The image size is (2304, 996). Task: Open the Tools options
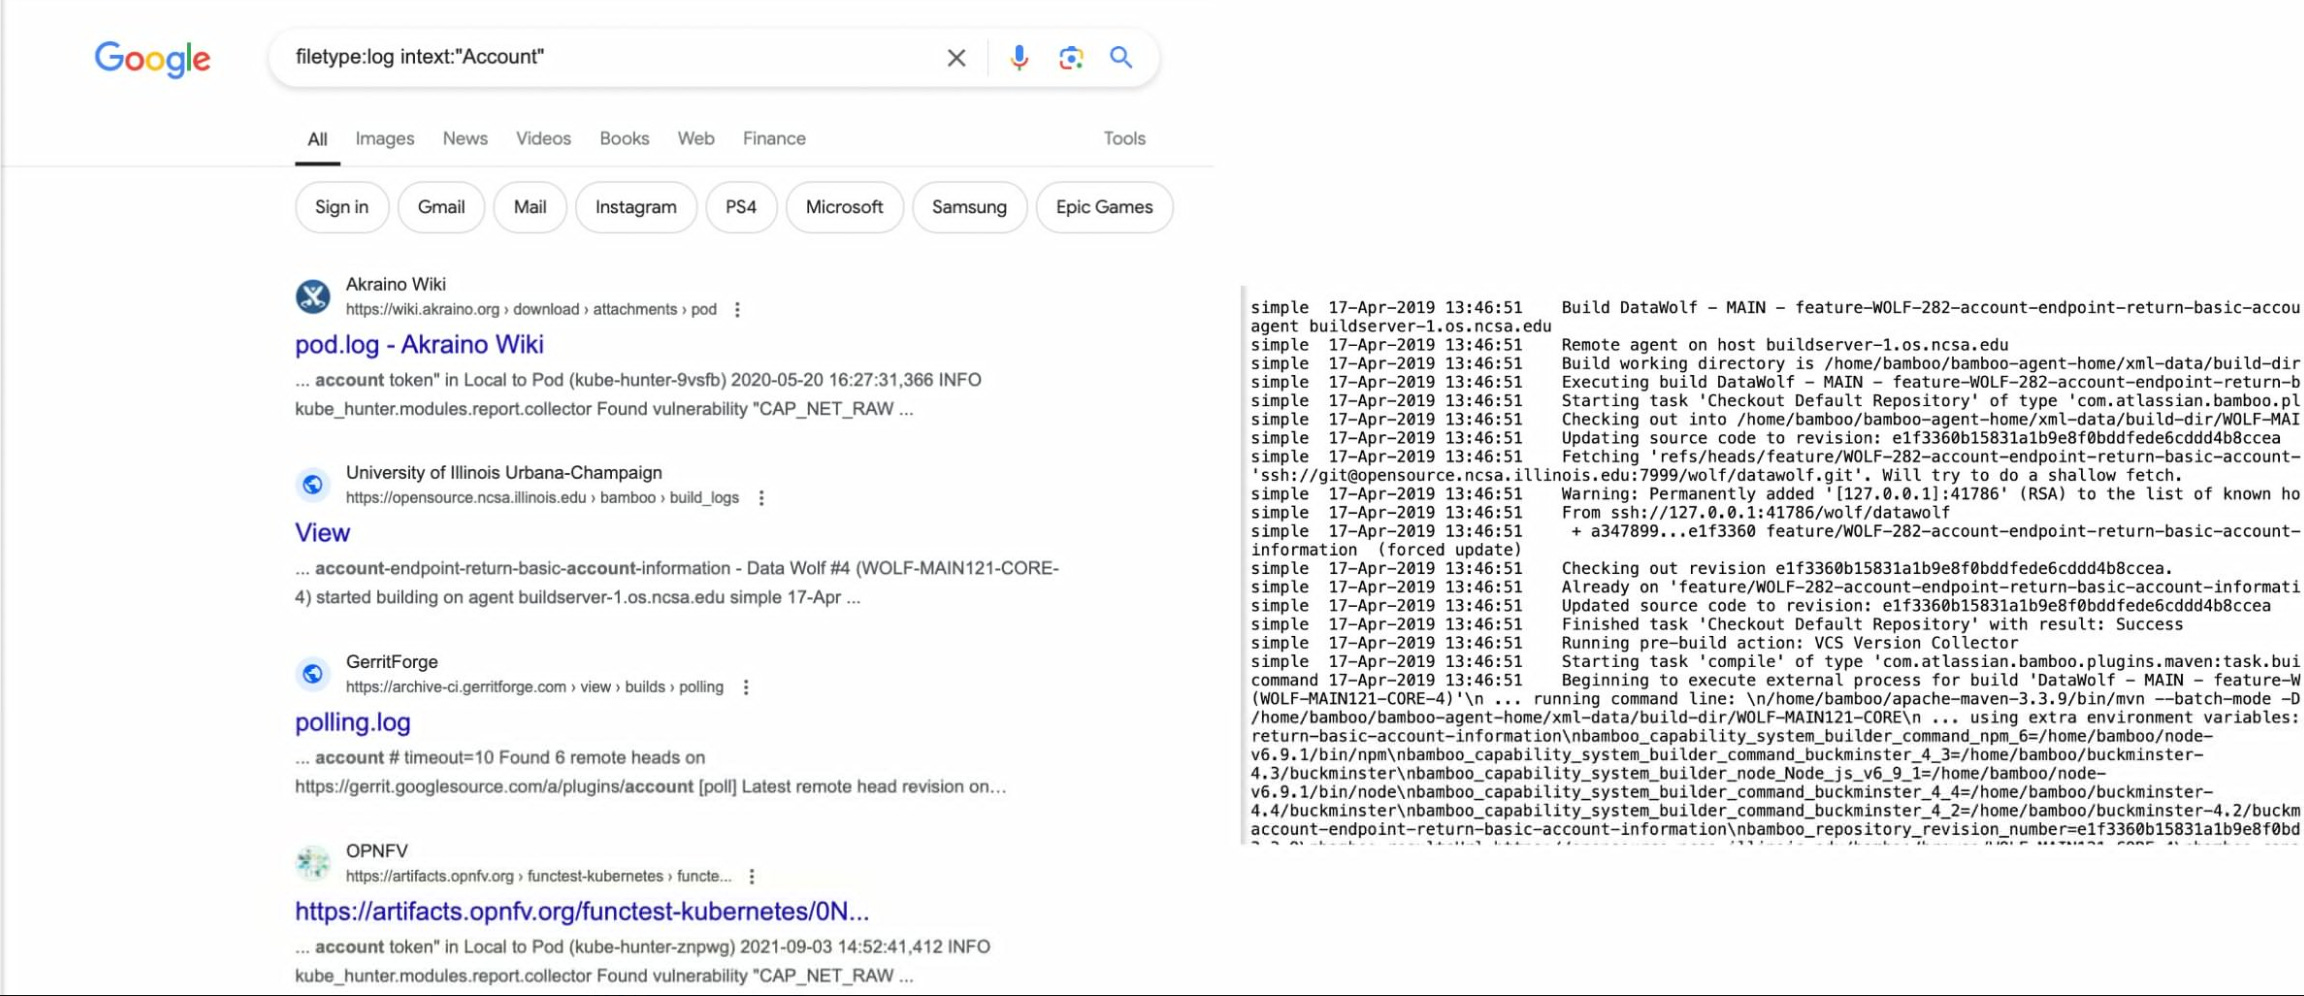tap(1124, 139)
